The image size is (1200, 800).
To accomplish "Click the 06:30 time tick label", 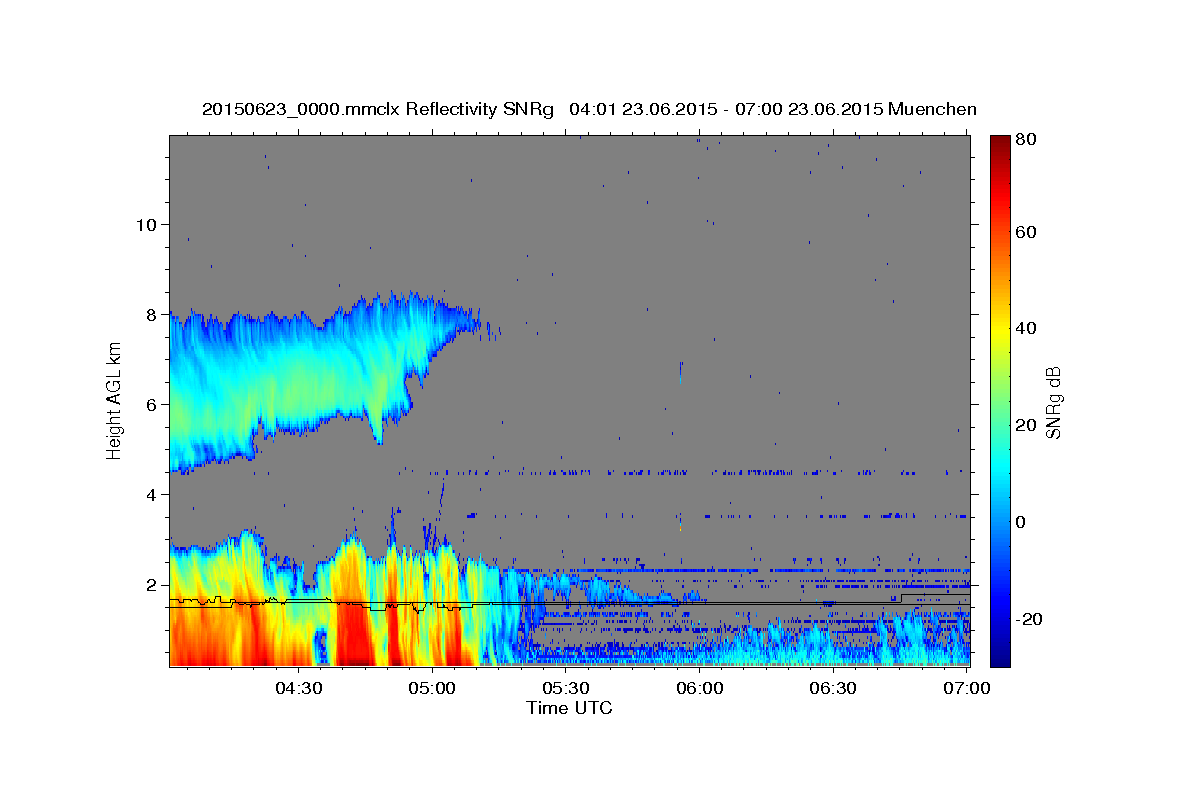I will pos(833,688).
